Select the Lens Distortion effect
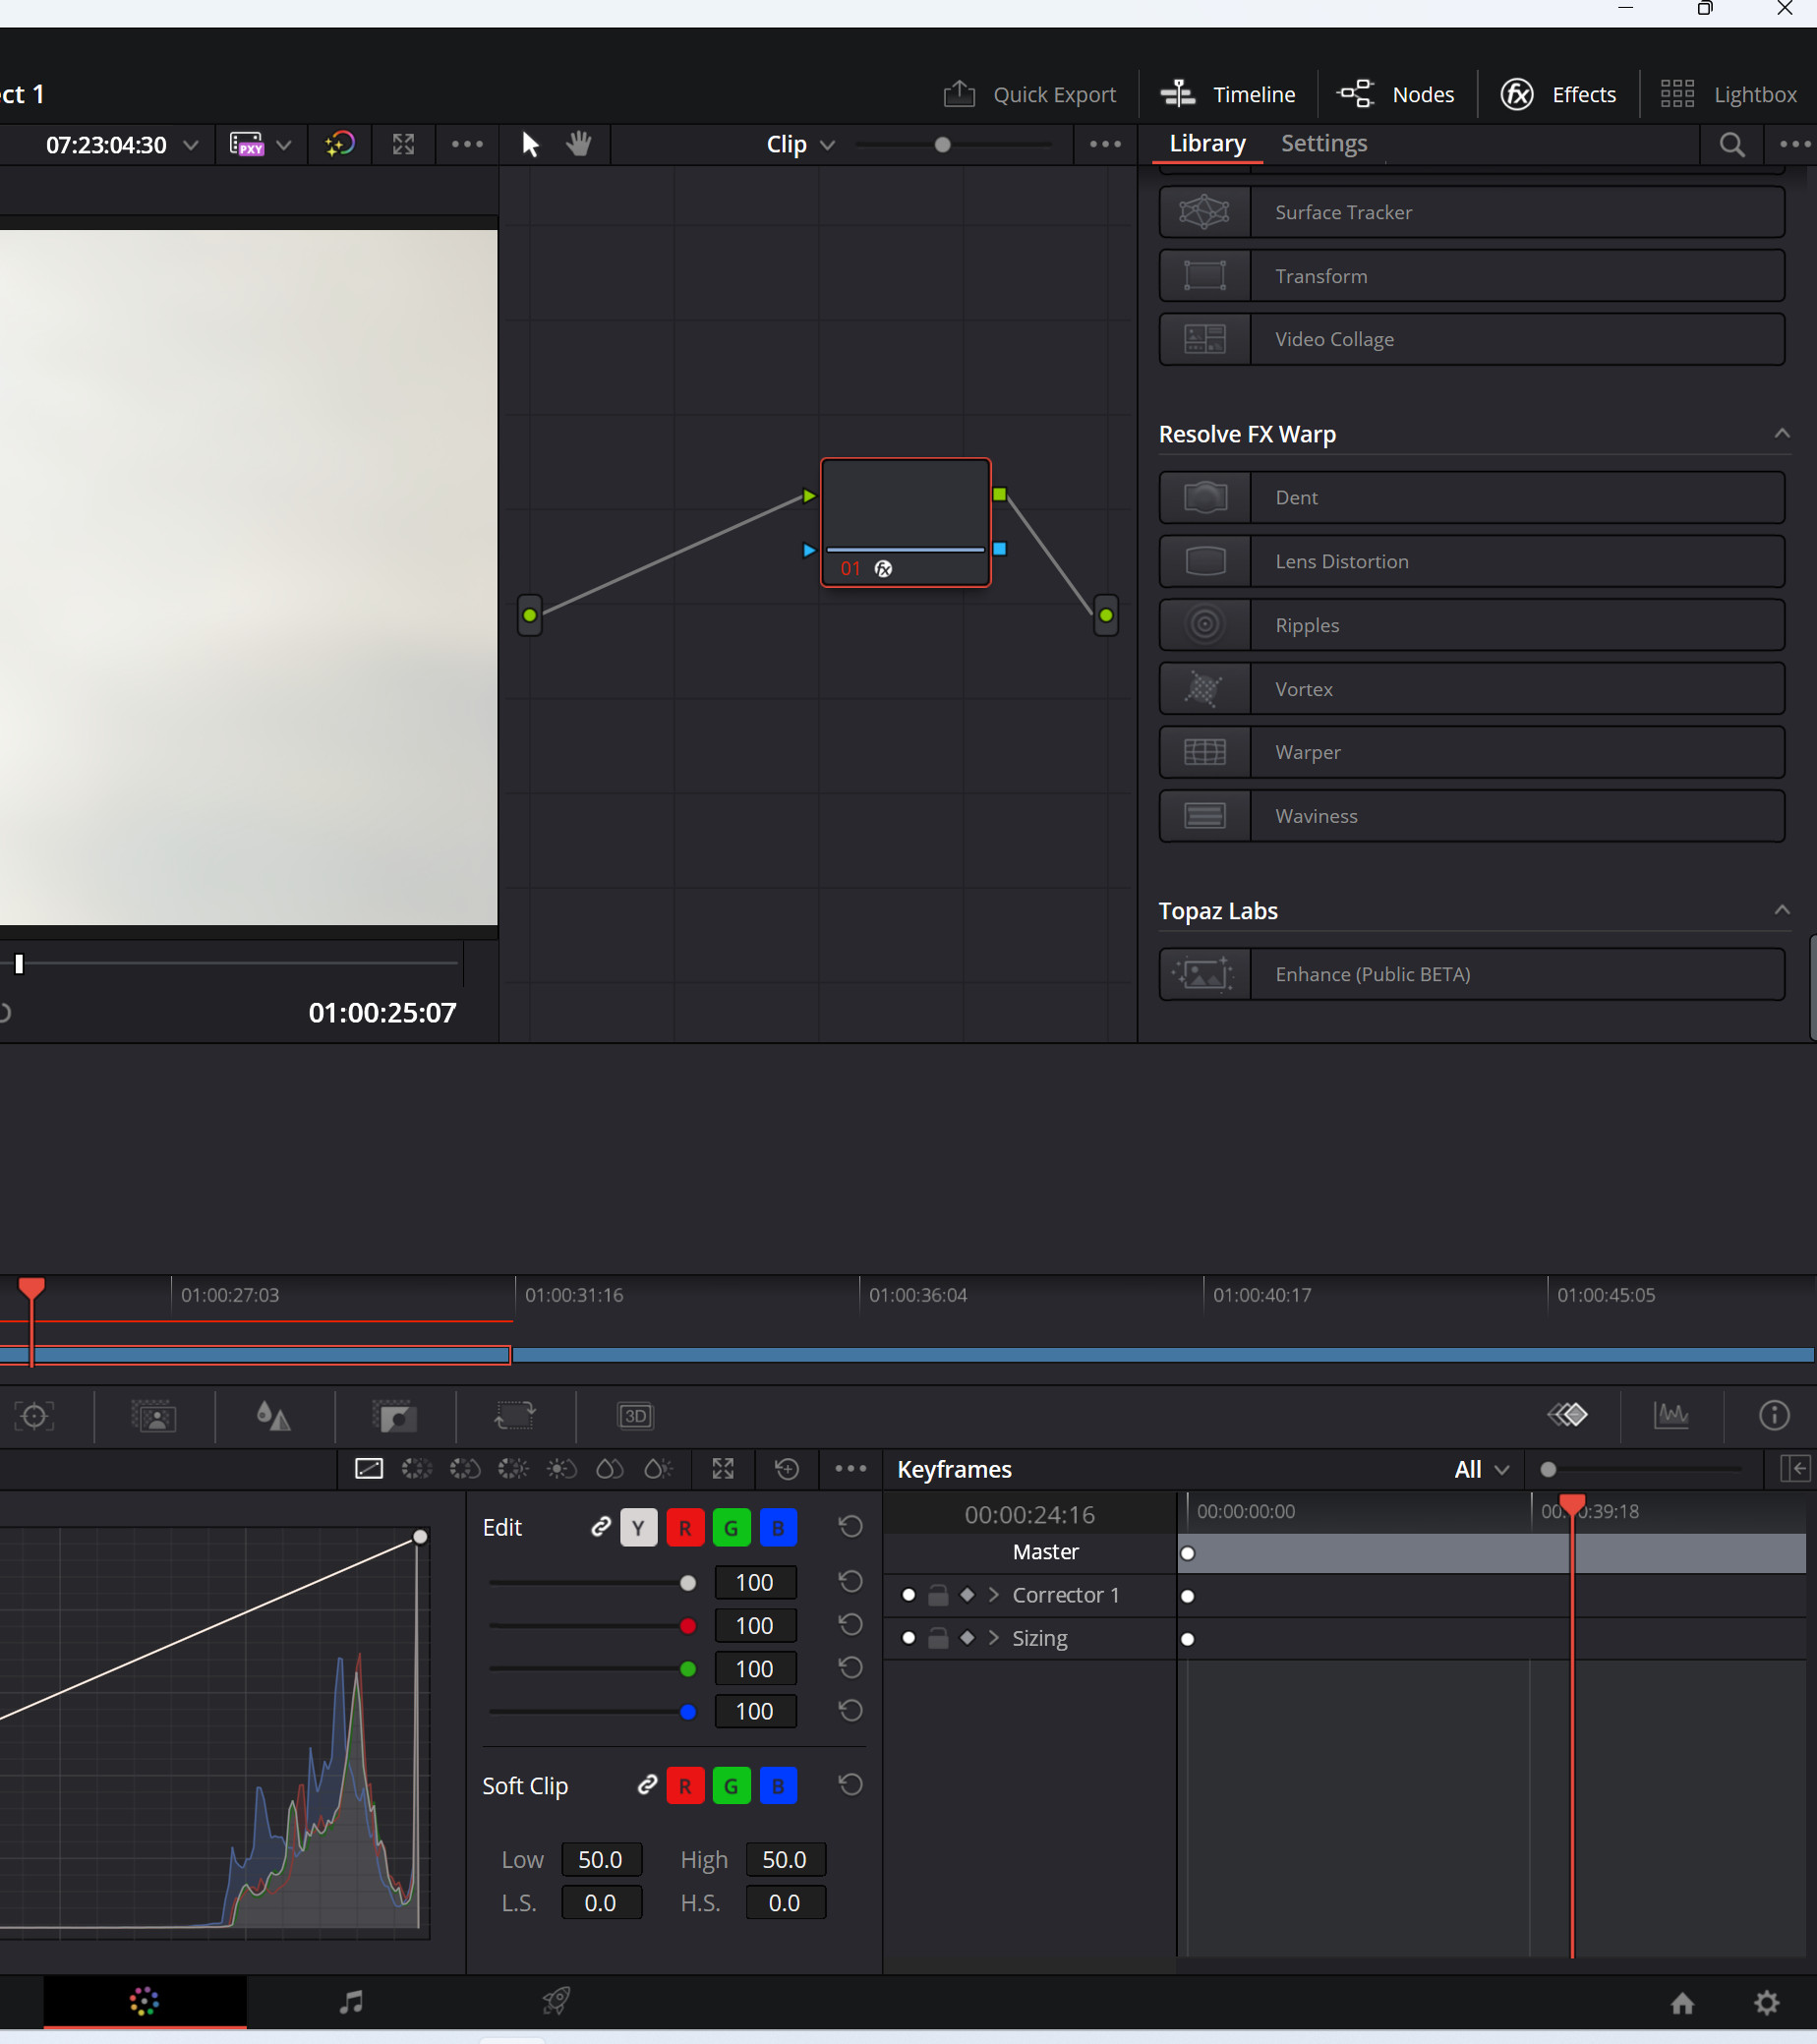This screenshot has height=2044, width=1817. [x=1471, y=561]
